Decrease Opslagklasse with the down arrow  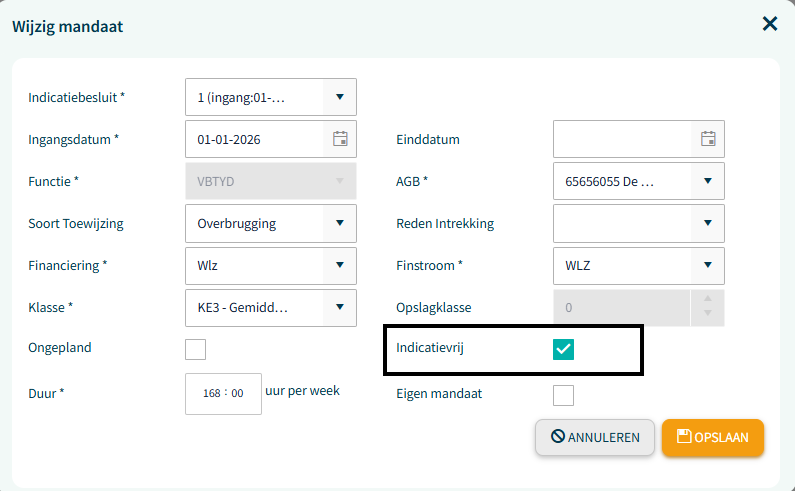point(708,315)
